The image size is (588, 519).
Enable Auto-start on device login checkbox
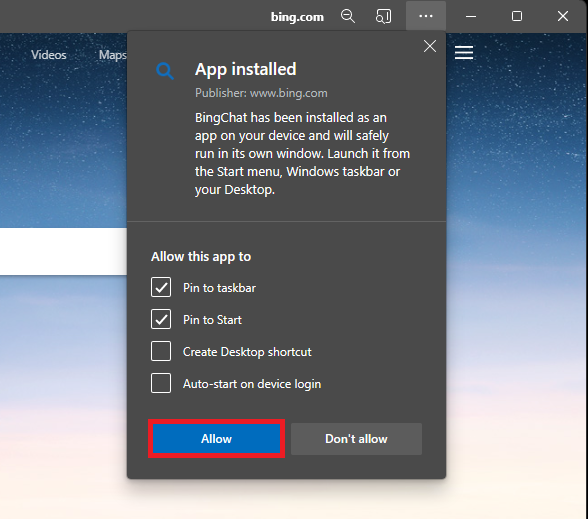click(161, 383)
